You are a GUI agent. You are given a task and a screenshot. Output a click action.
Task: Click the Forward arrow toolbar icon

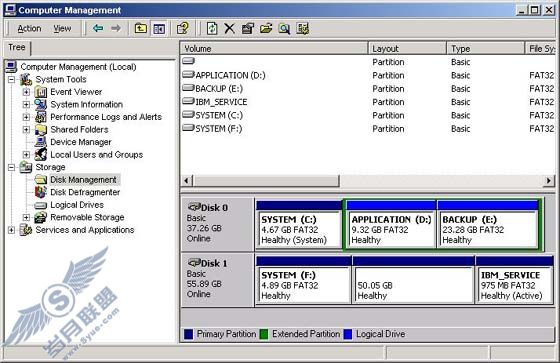116,28
